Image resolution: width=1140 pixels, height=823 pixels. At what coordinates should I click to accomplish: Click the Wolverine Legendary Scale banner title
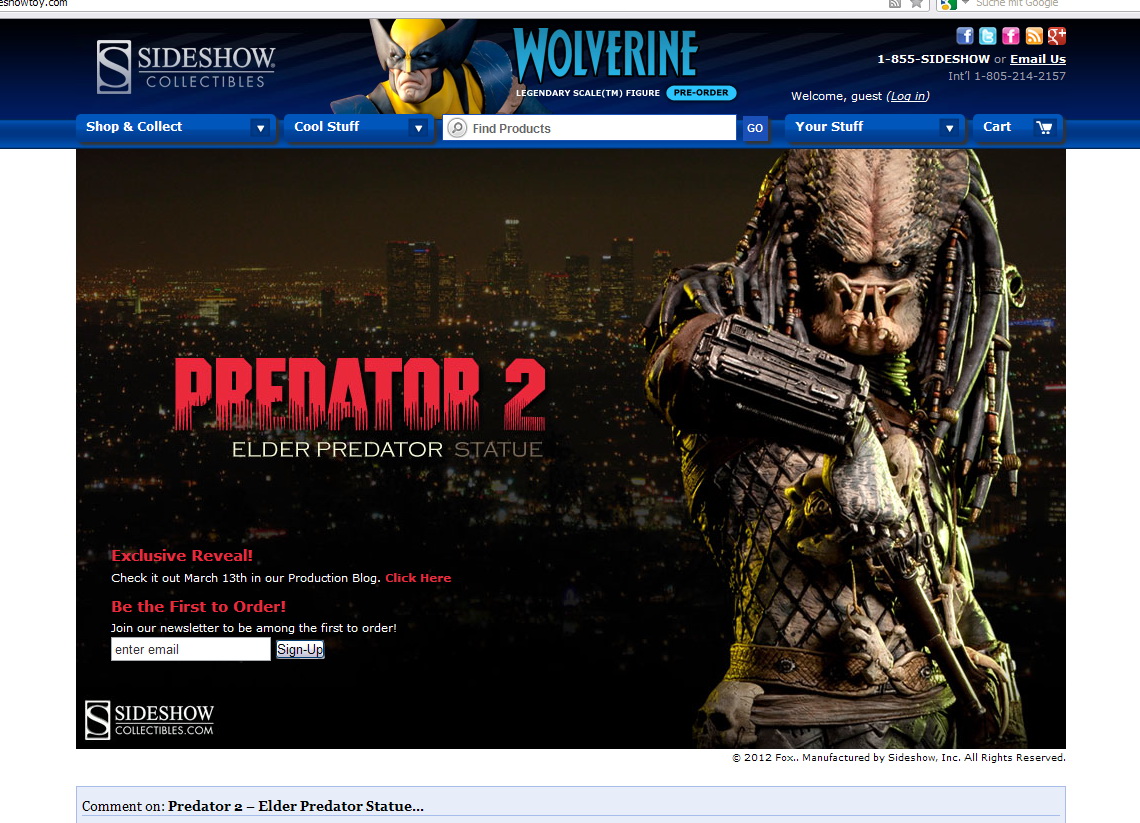click(x=605, y=53)
